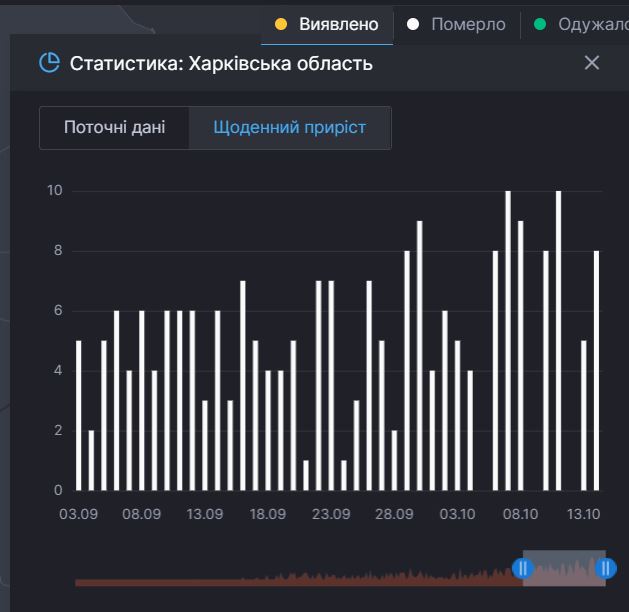Click the pie chart statistics icon
This screenshot has height=612, width=629.
pos(49,63)
